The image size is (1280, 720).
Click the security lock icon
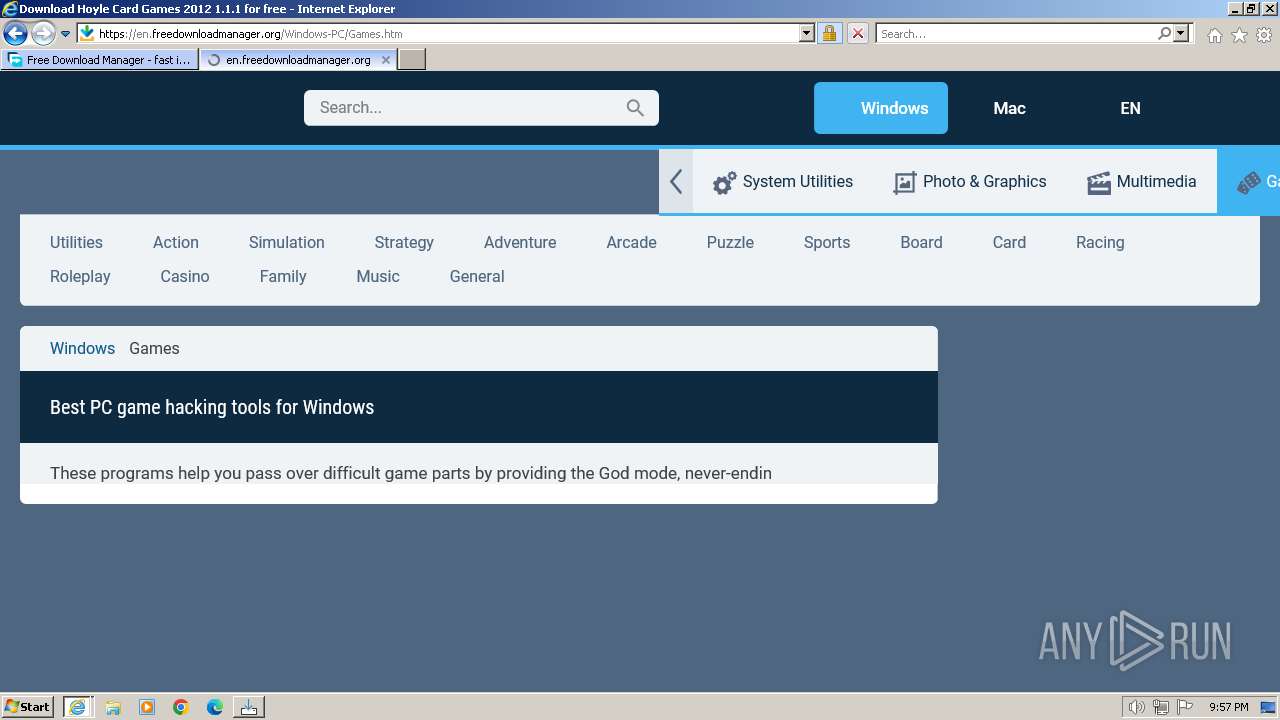[829, 33]
